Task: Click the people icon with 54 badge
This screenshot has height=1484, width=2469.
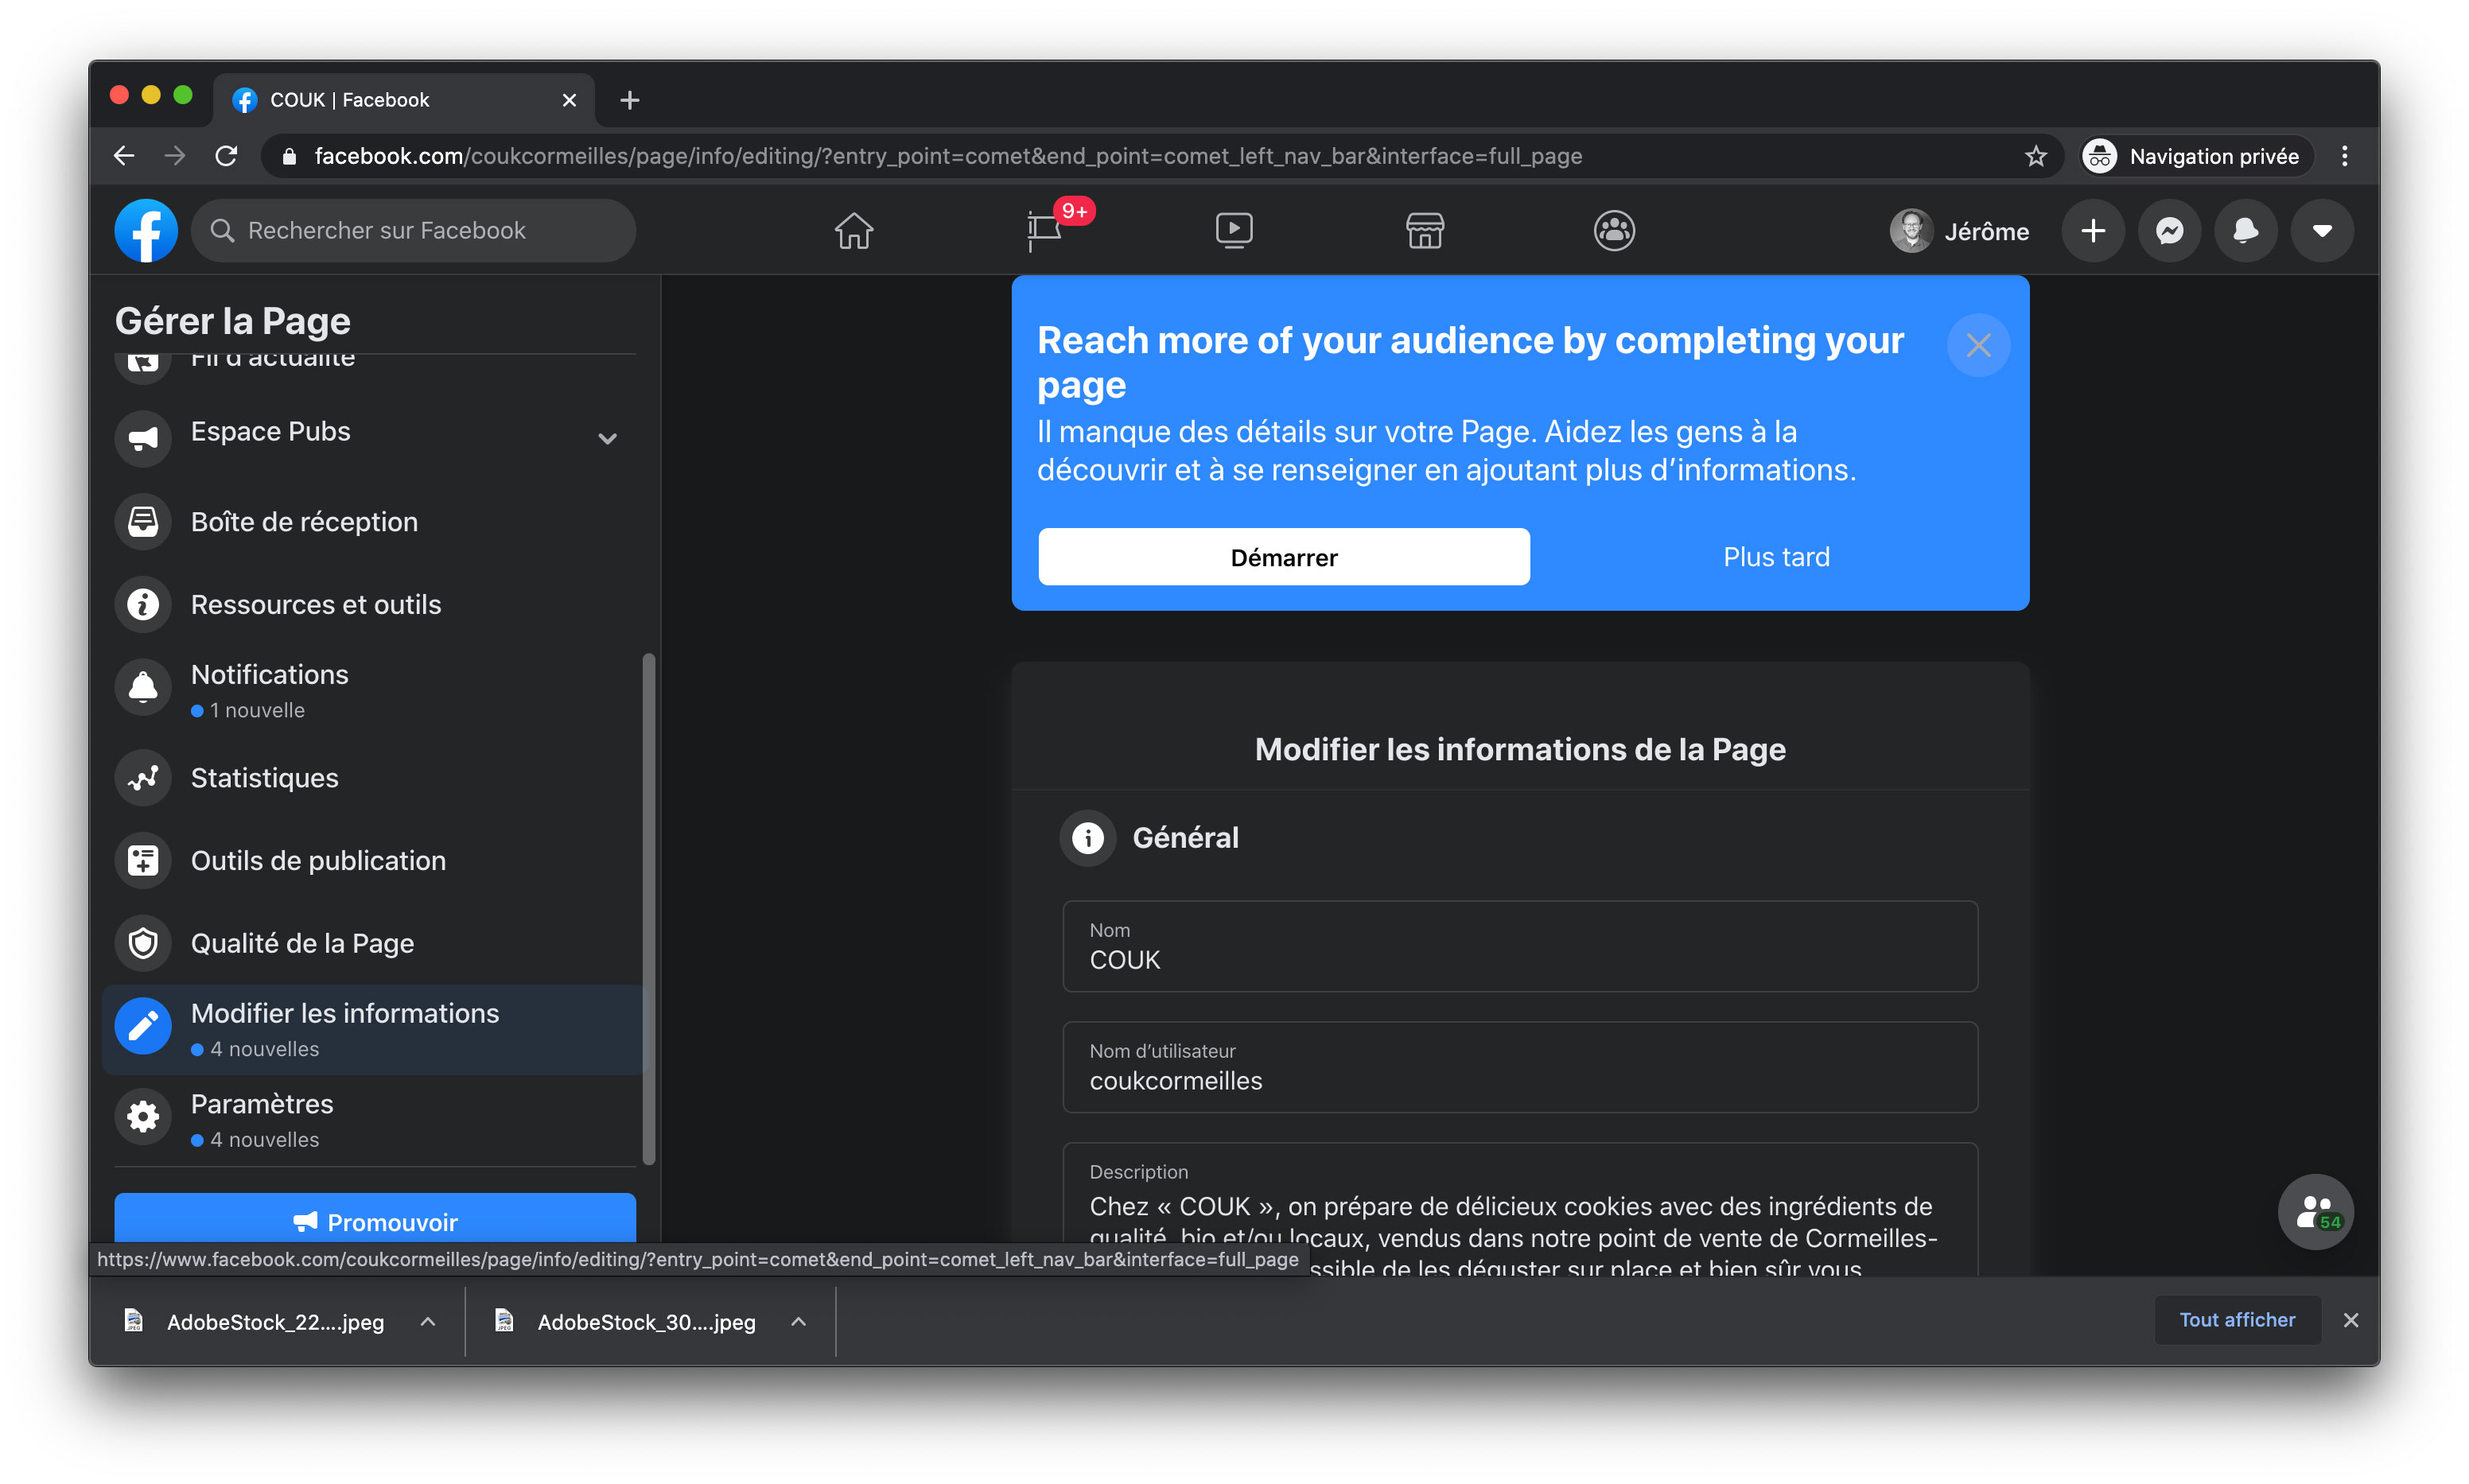Action: coord(2315,1212)
